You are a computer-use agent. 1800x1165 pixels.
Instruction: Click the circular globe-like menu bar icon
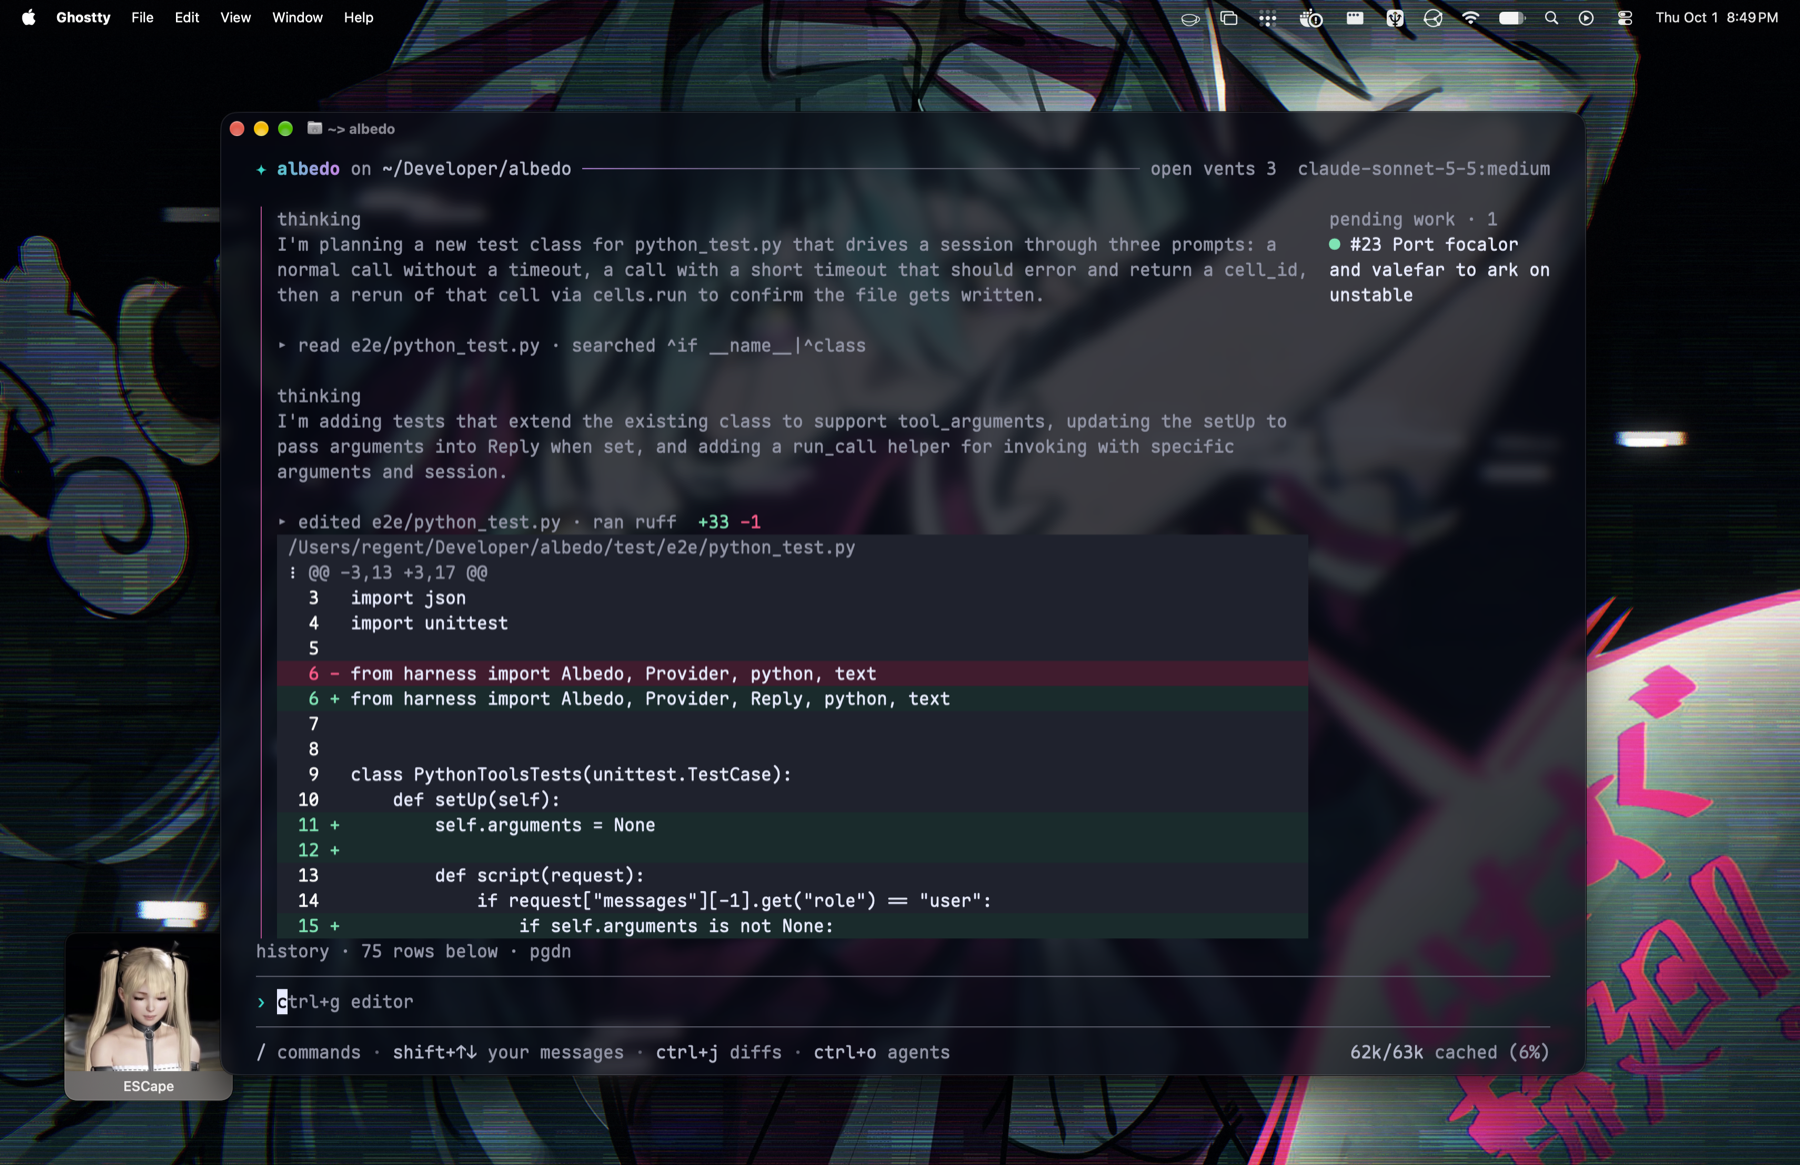(1433, 18)
